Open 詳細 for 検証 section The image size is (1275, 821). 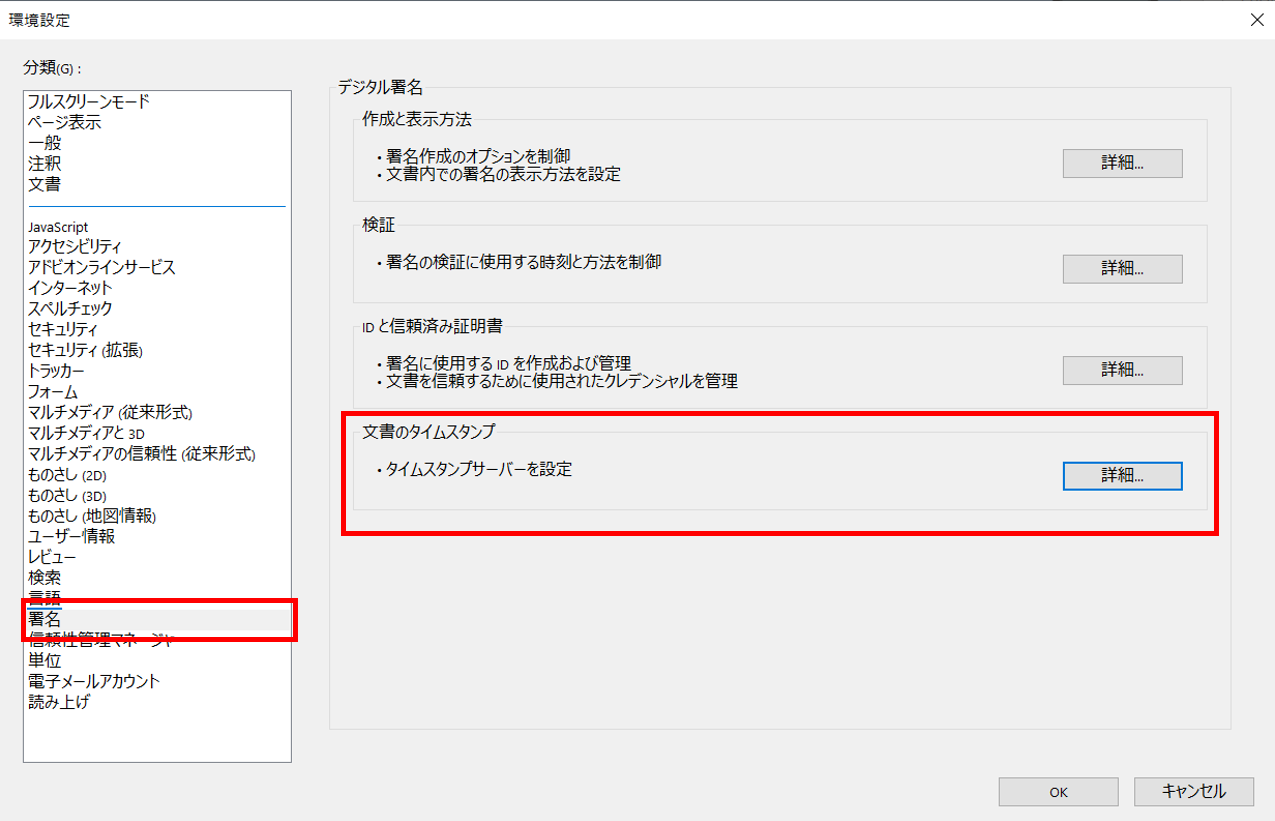[1122, 268]
